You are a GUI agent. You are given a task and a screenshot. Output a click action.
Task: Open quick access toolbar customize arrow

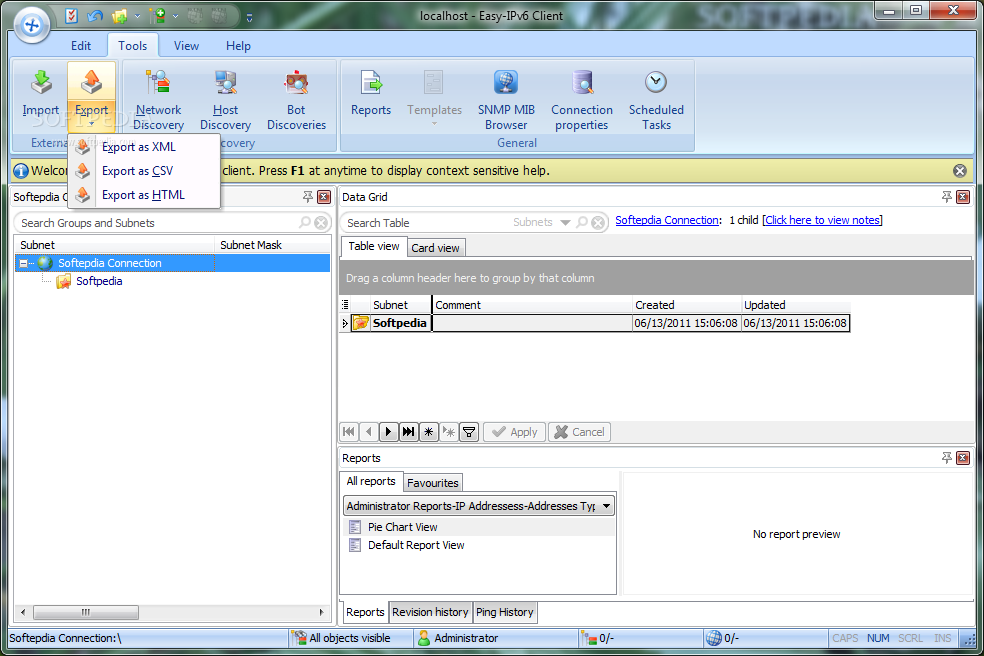249,17
